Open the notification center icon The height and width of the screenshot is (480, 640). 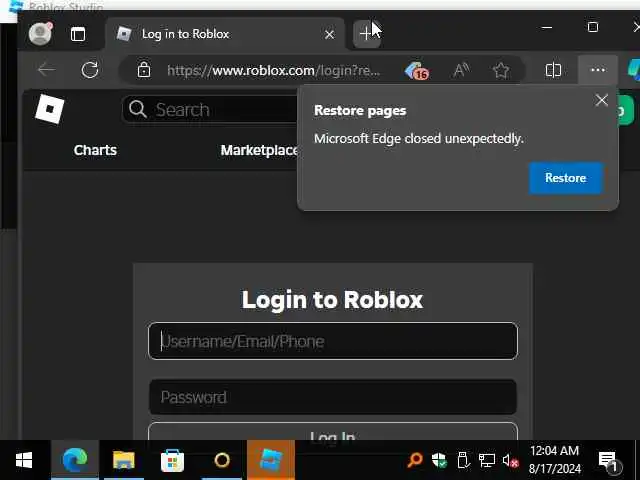point(609,461)
